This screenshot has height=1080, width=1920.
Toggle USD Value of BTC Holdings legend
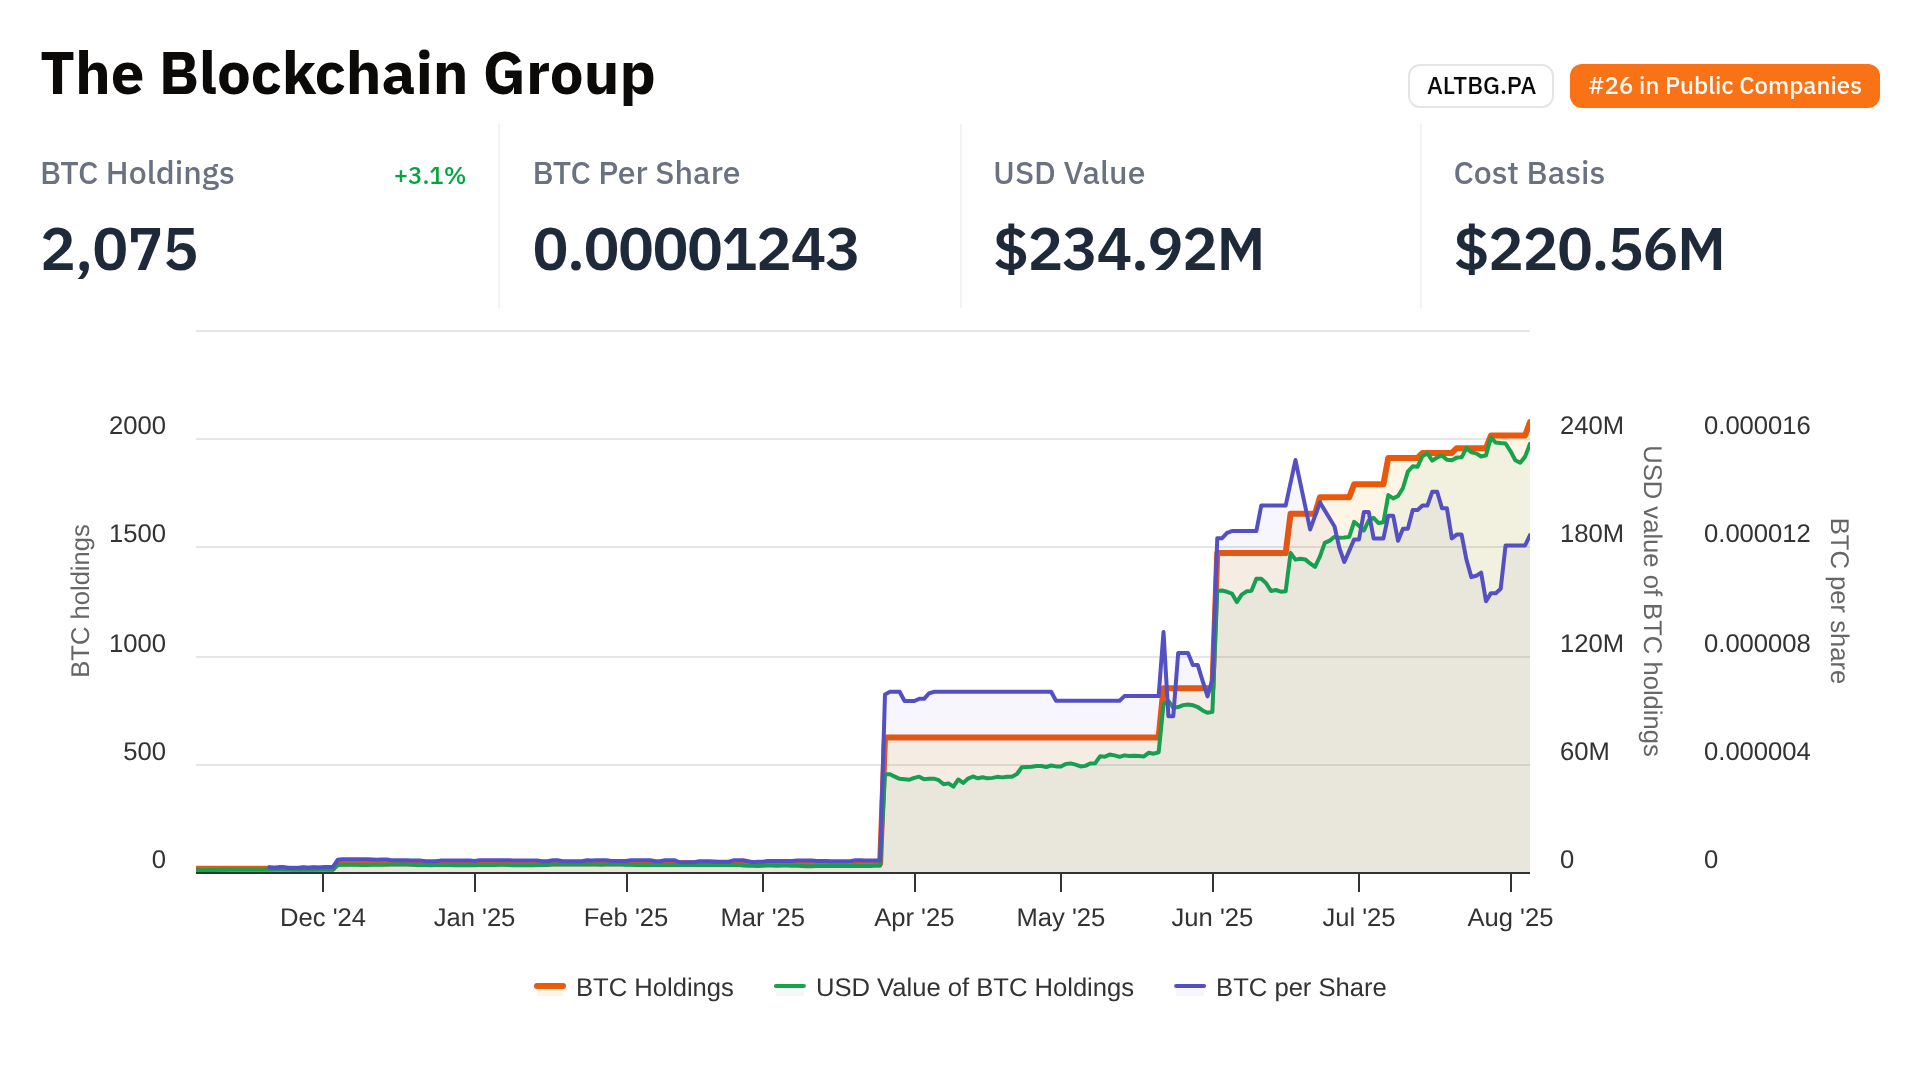974,988
